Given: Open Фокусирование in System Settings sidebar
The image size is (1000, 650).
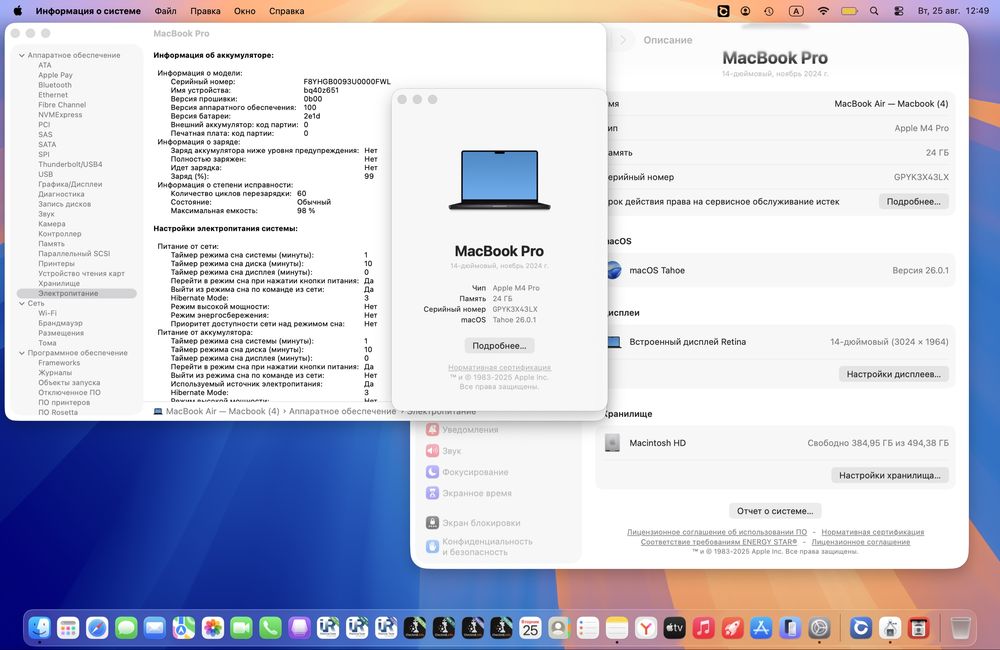Looking at the screenshot, I should tap(467, 472).
